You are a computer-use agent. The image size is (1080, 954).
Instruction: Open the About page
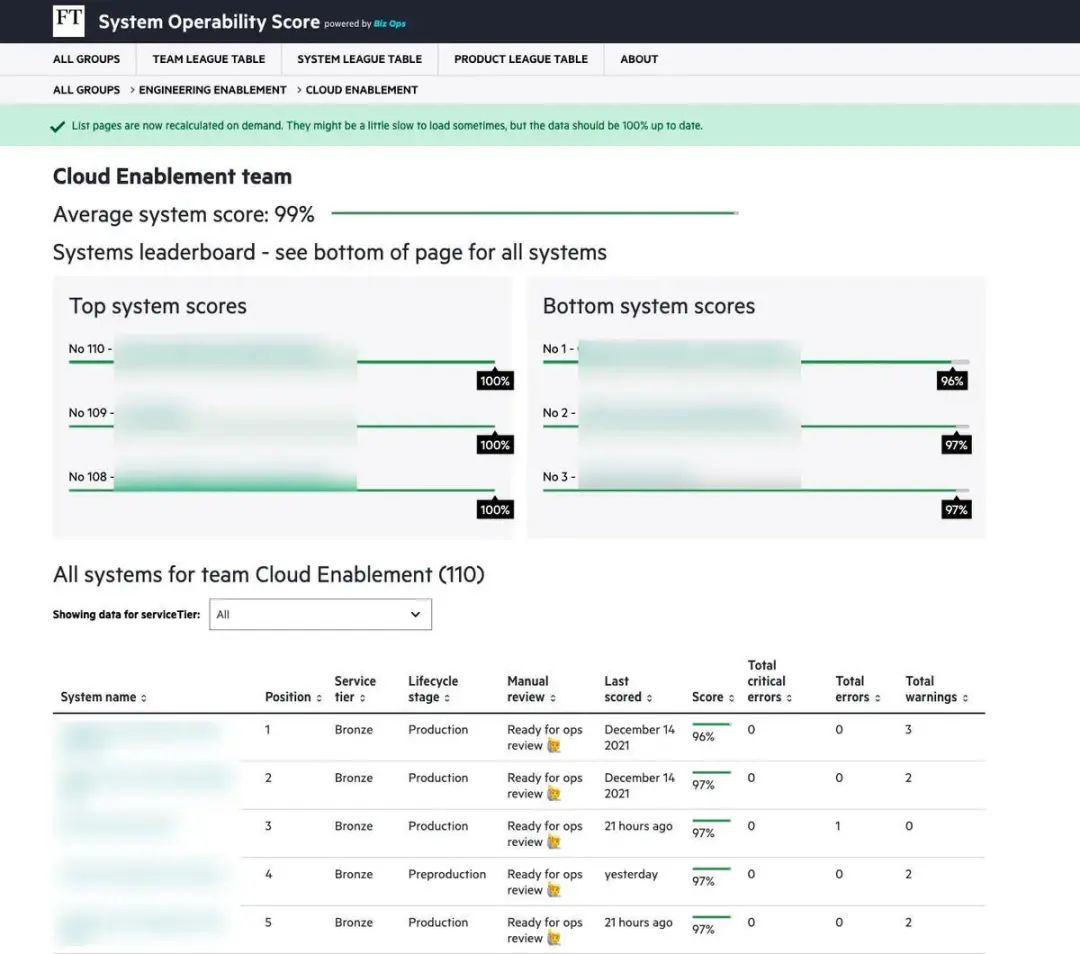[x=638, y=59]
